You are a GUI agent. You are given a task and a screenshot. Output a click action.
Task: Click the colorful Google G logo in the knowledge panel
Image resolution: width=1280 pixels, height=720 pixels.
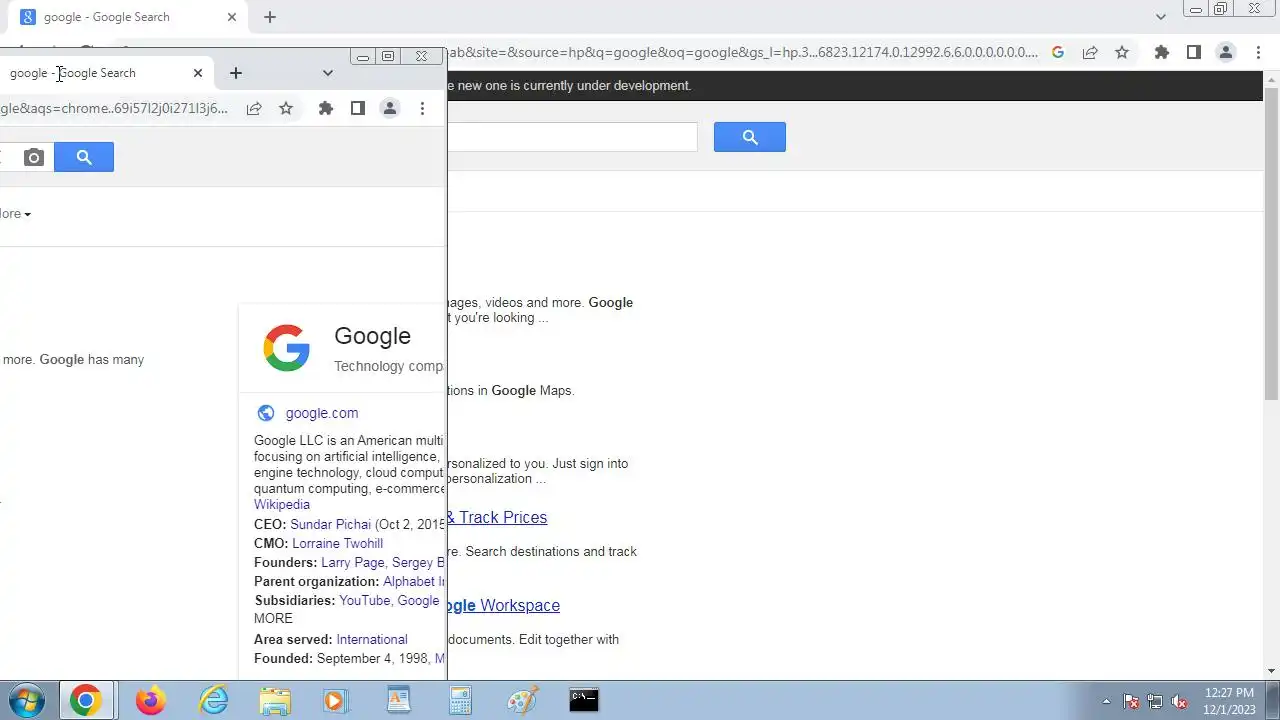click(287, 347)
